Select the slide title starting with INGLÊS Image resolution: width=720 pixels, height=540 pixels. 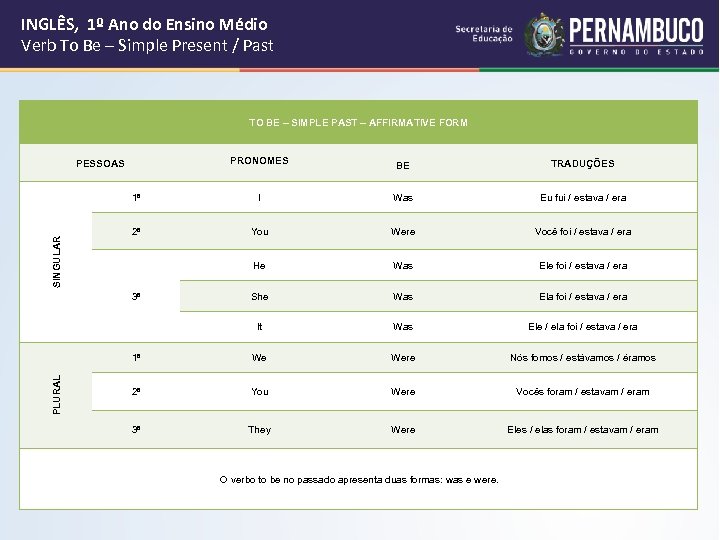(144, 23)
